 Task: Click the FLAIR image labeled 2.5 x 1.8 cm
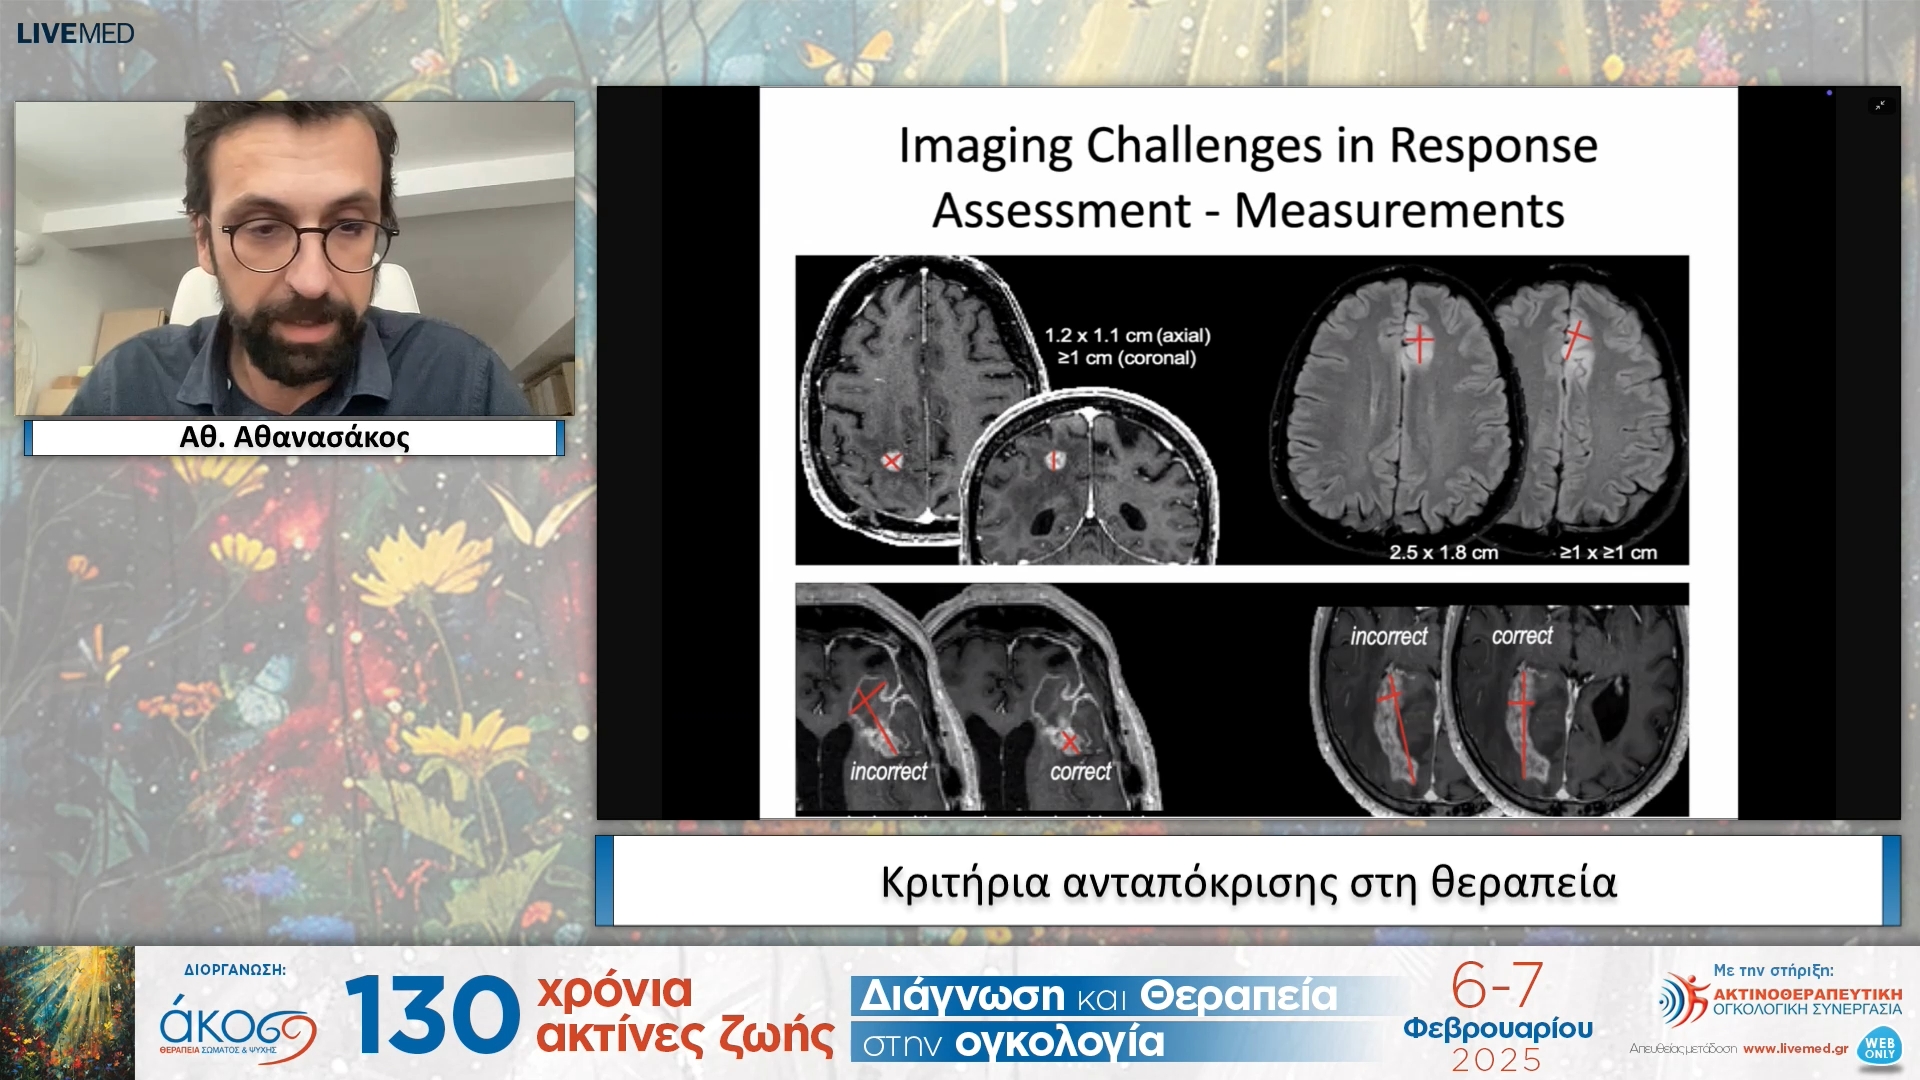click(x=1390, y=410)
